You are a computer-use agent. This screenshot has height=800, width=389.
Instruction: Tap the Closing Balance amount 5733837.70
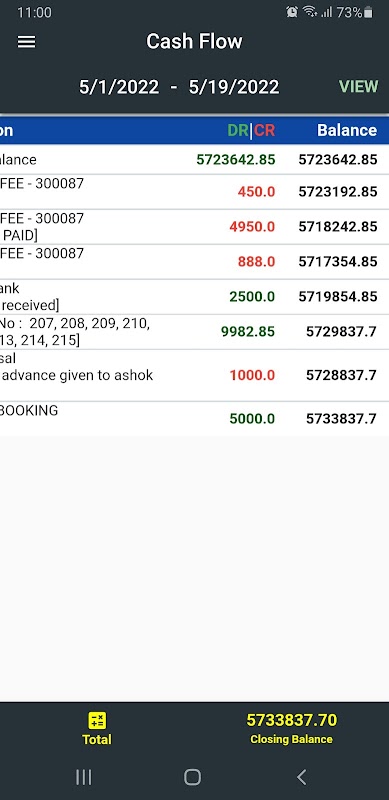pyautogui.click(x=291, y=720)
